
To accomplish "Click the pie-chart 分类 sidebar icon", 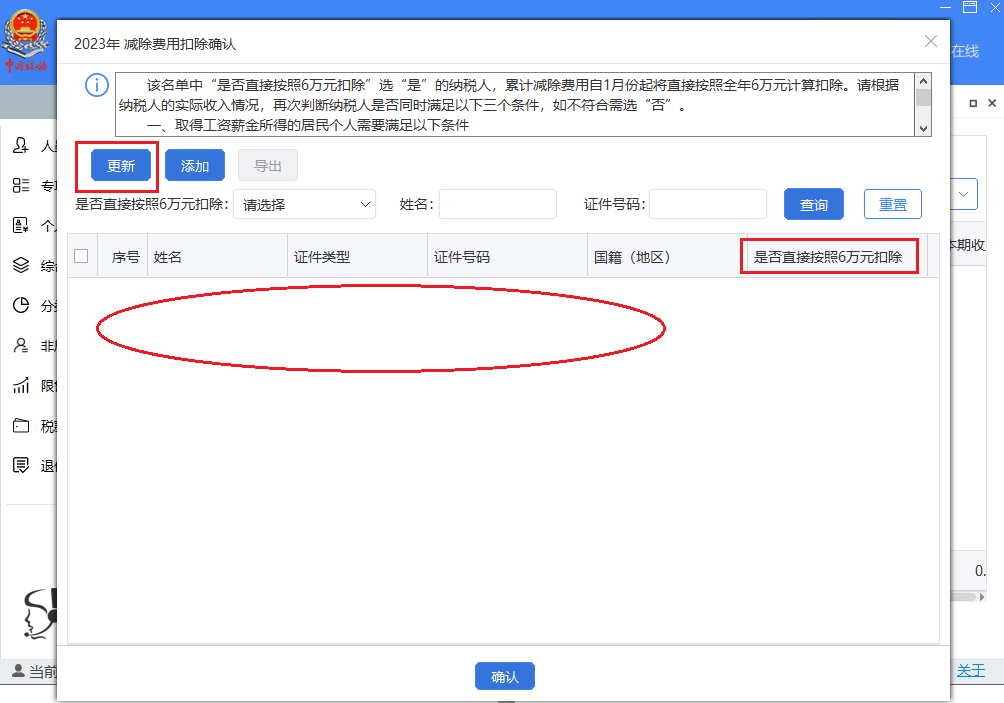I will pos(20,305).
